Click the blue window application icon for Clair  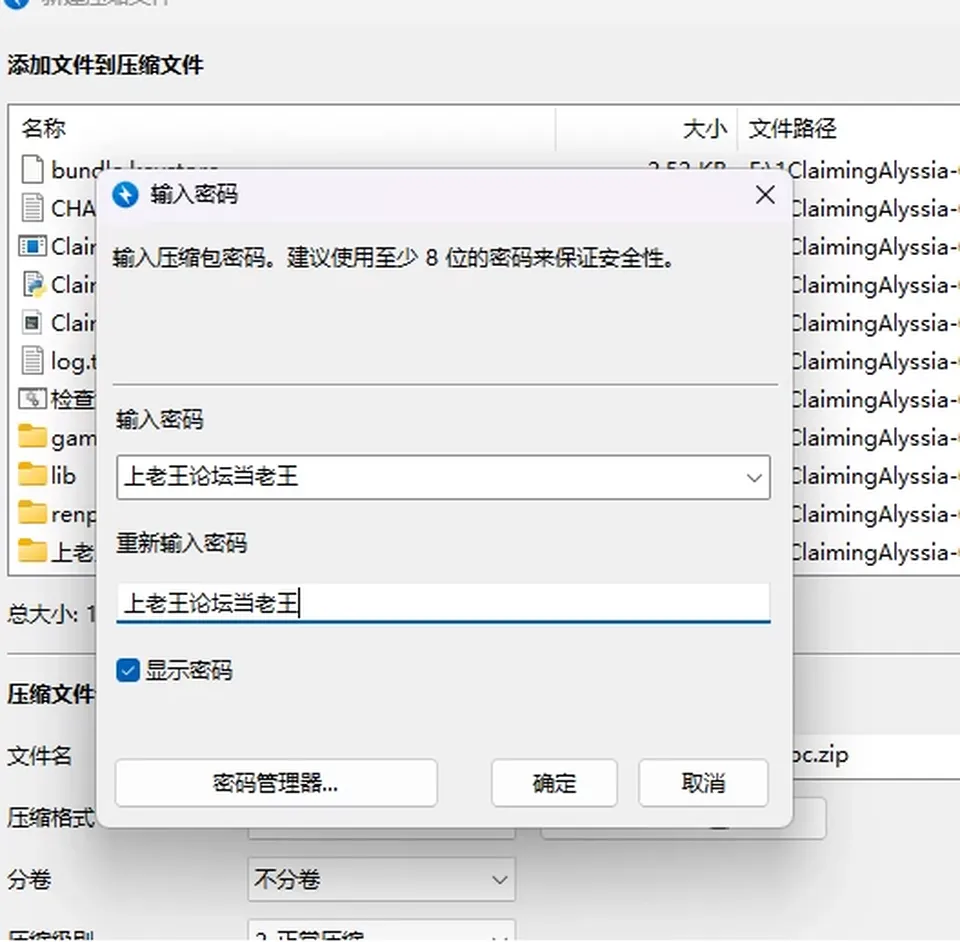click(x=32, y=246)
